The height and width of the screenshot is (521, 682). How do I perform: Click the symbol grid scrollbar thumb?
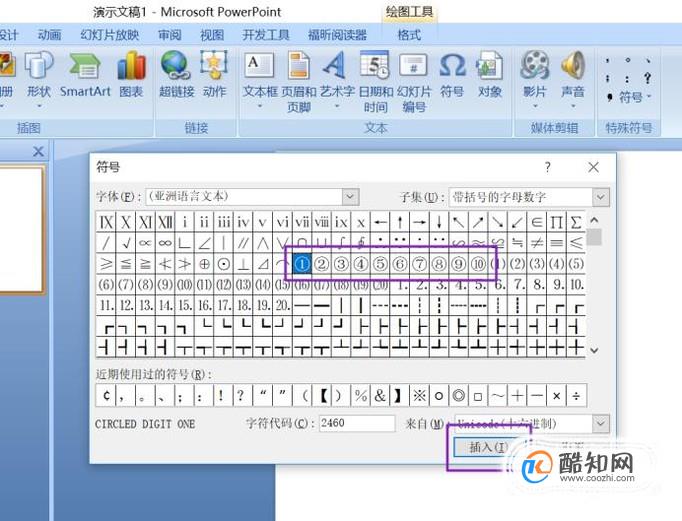click(594, 237)
